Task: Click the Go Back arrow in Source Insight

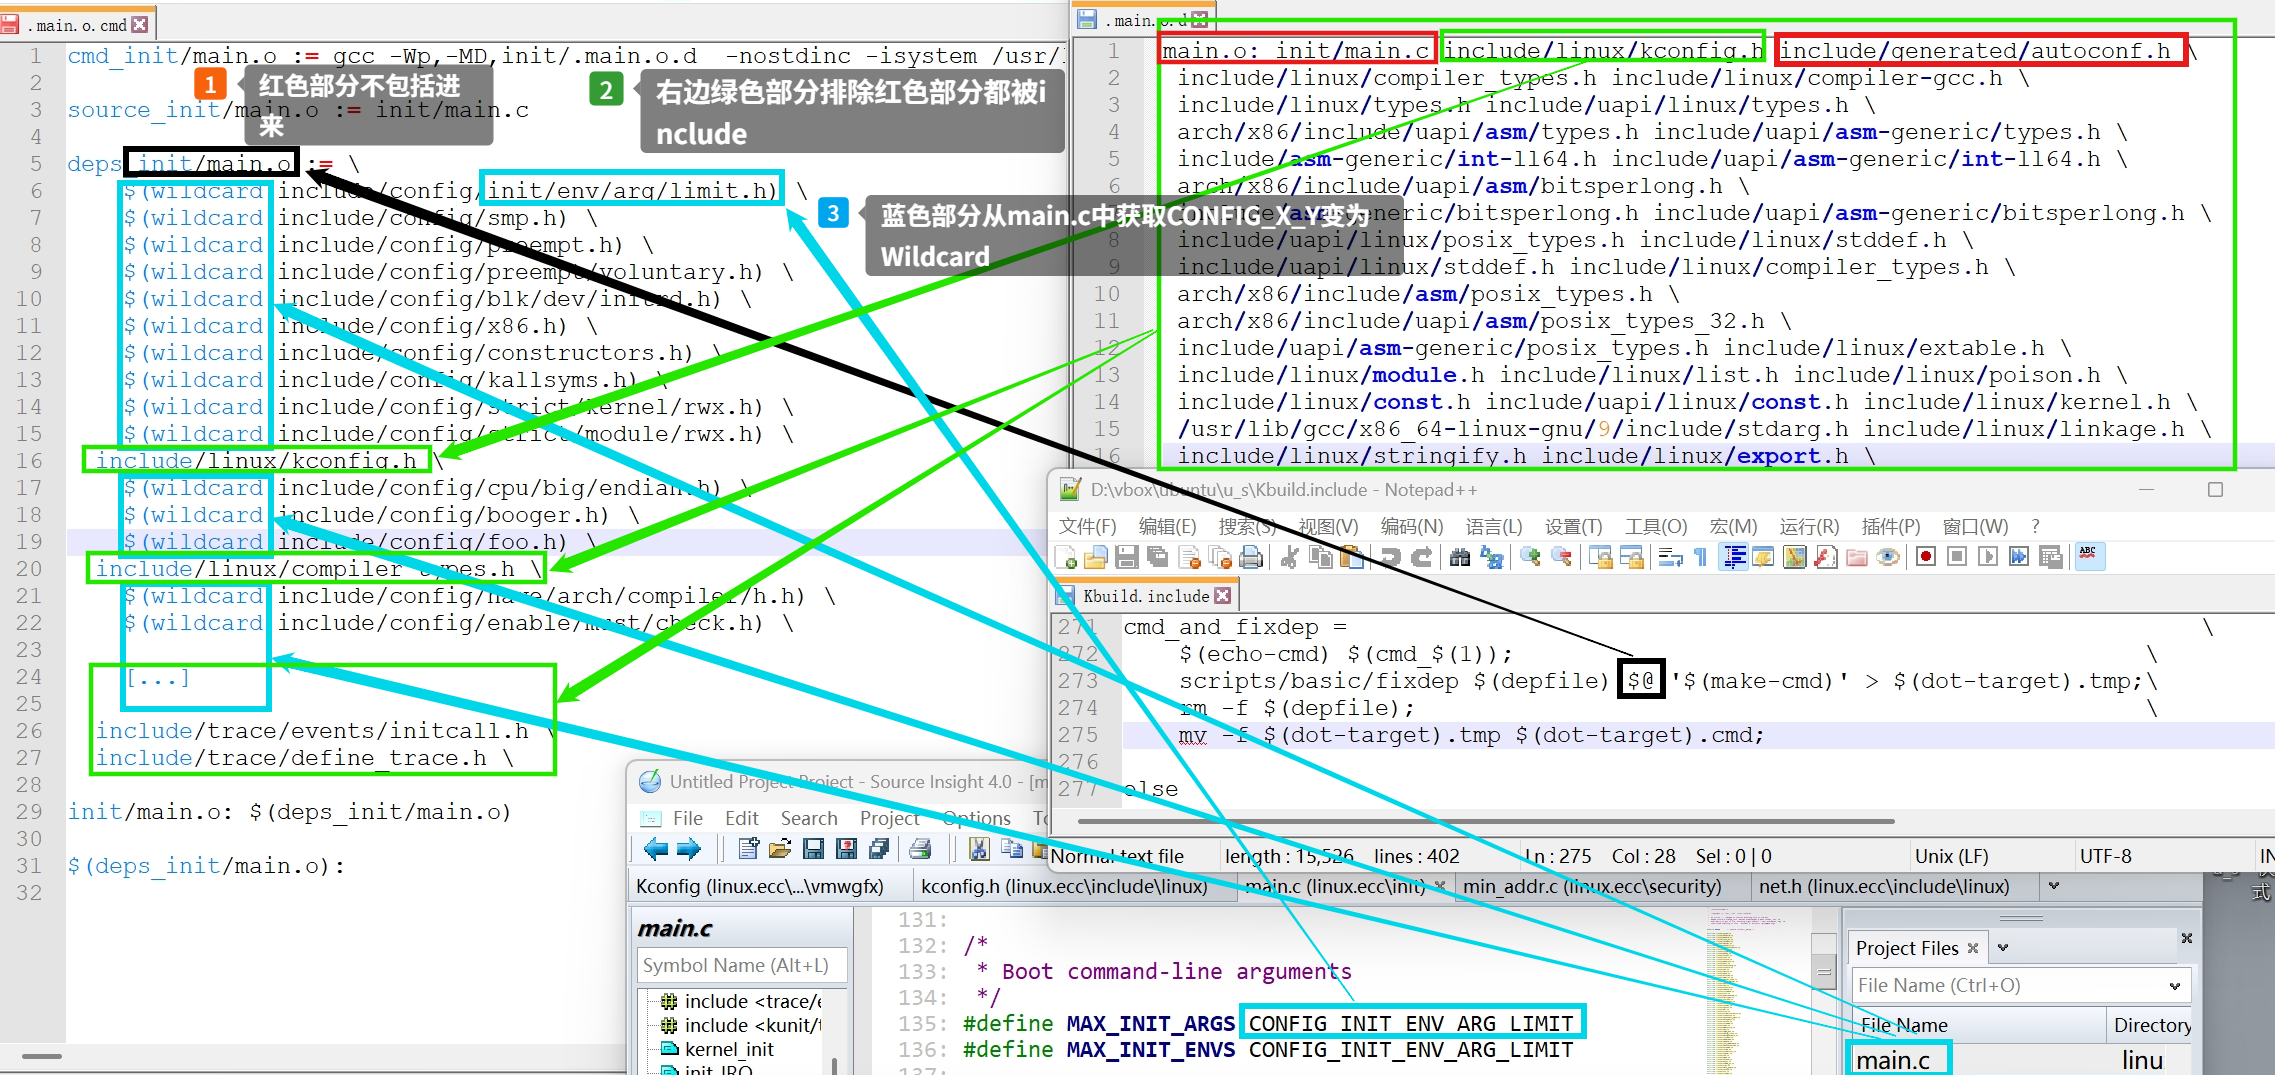Action: pos(656,849)
